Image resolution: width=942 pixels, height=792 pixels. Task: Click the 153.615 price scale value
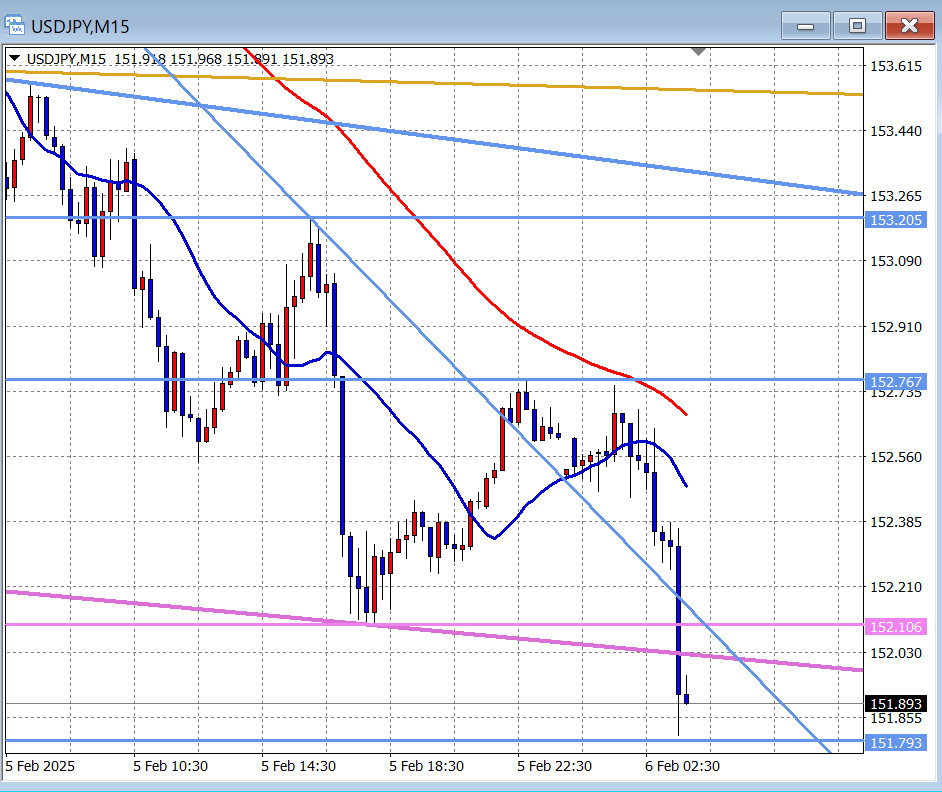click(x=896, y=66)
